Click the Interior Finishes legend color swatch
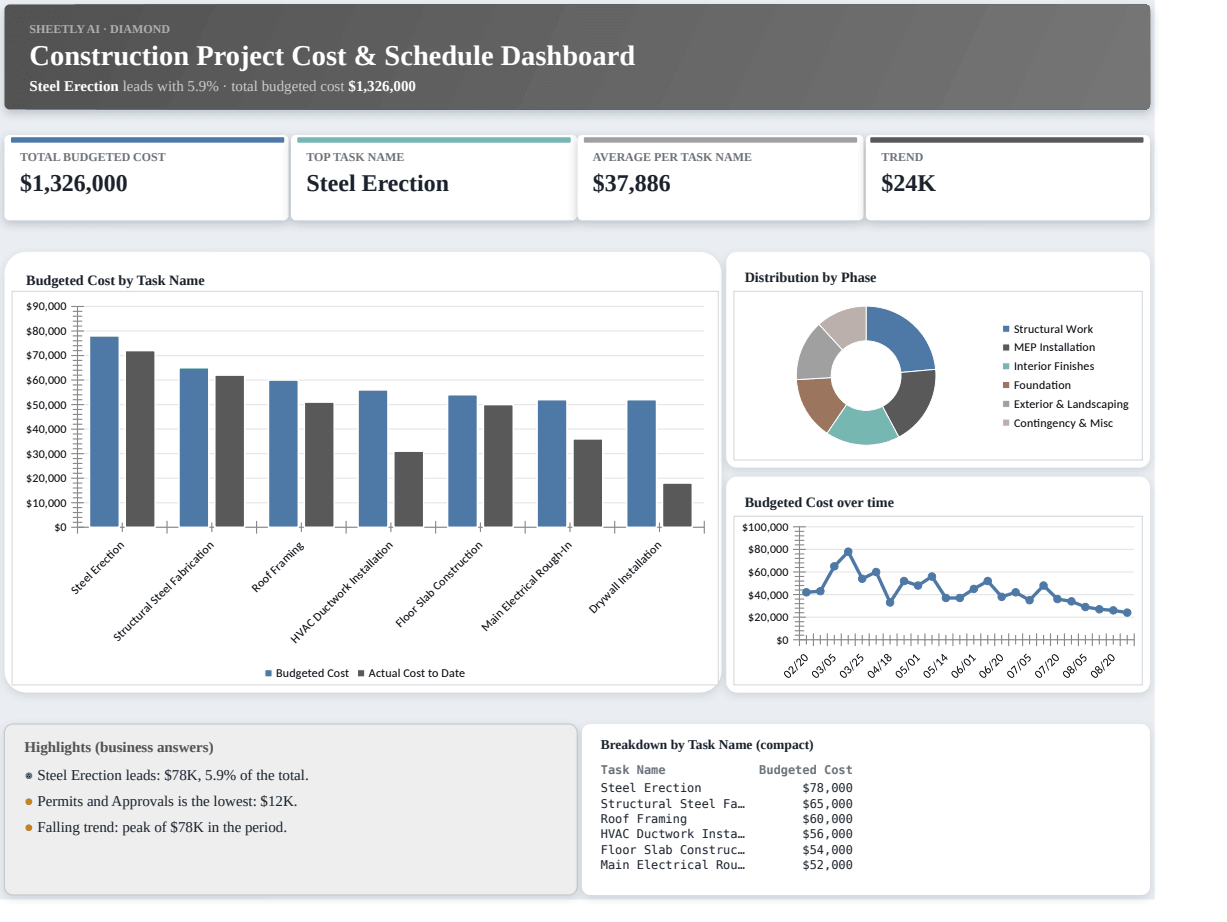The width and height of the screenshot is (1227, 922). click(1006, 367)
